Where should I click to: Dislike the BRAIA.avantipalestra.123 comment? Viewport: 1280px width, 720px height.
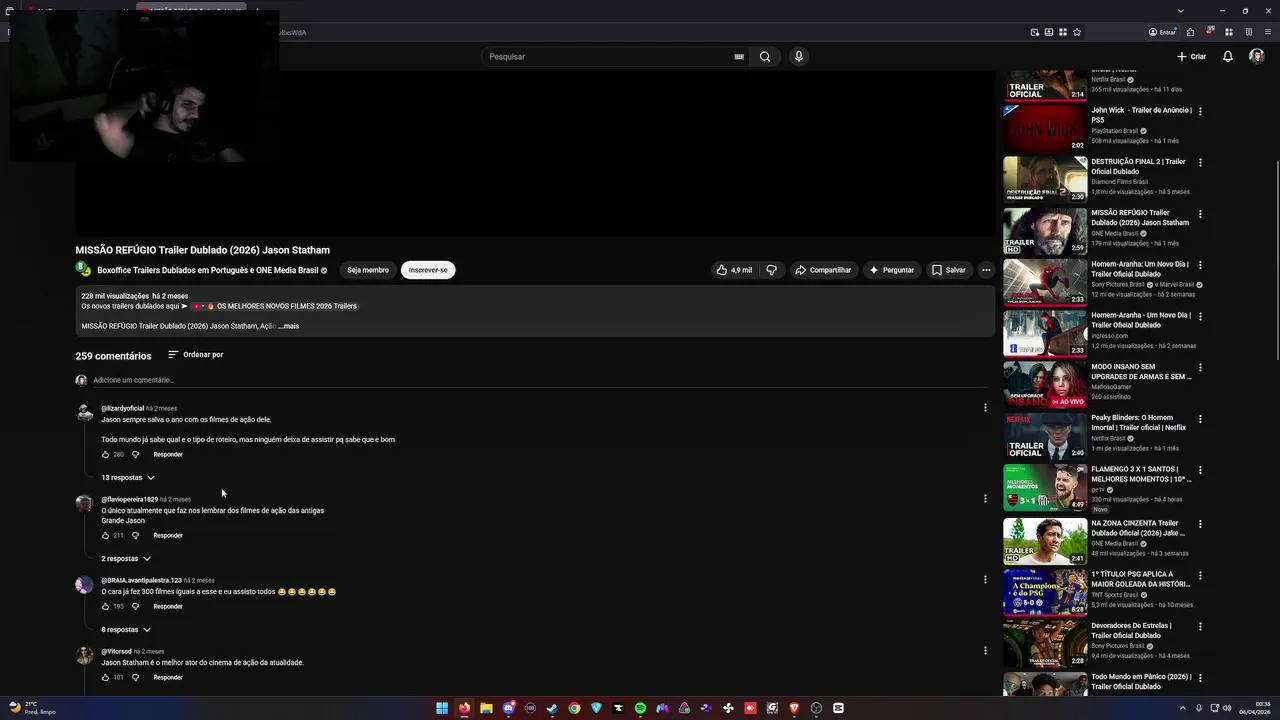[136, 607]
